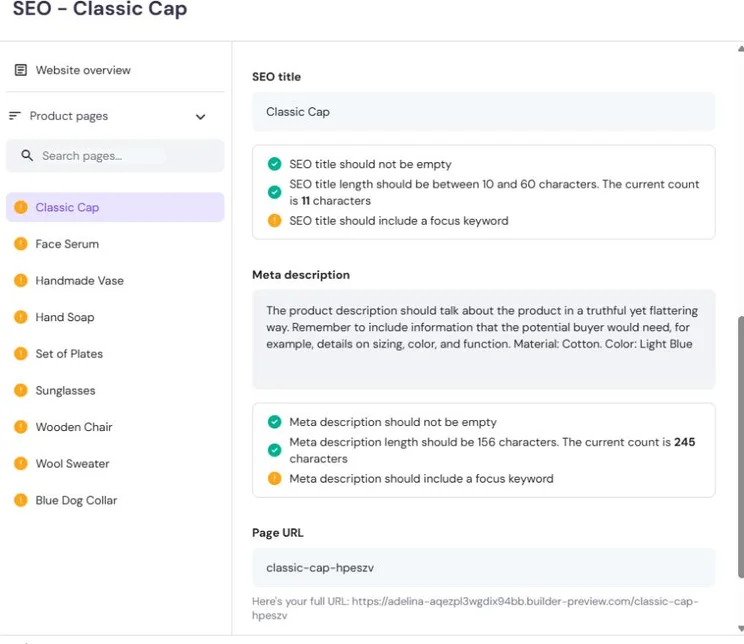
Task: Click the 'SEO - Classic Cap' page heading
Action: [x=100, y=9]
